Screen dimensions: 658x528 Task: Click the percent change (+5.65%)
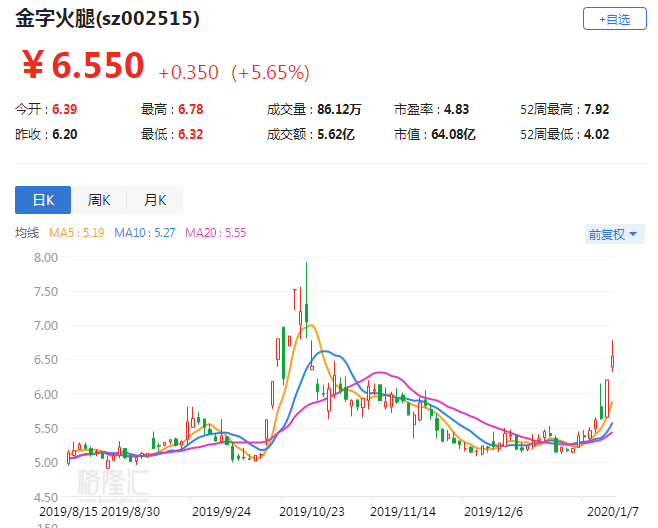coord(270,72)
